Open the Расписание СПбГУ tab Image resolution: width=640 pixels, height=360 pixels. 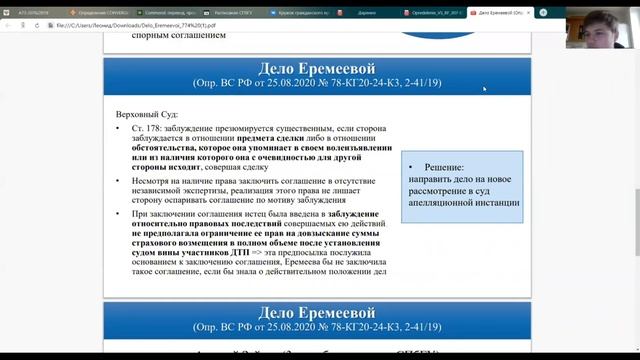point(233,13)
